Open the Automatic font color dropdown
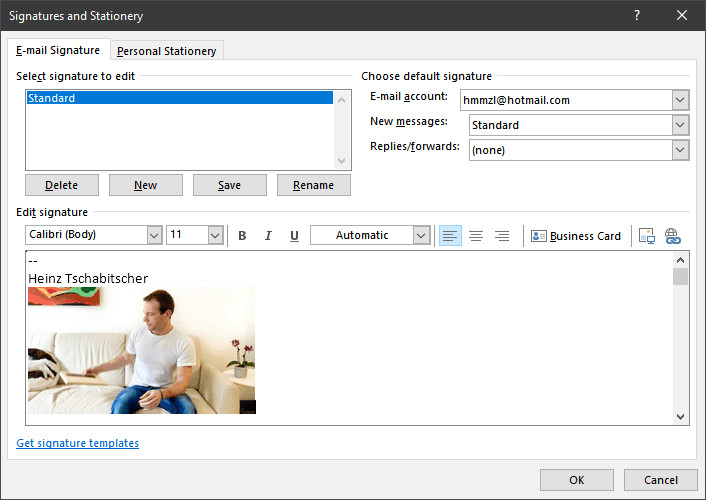 tap(421, 235)
